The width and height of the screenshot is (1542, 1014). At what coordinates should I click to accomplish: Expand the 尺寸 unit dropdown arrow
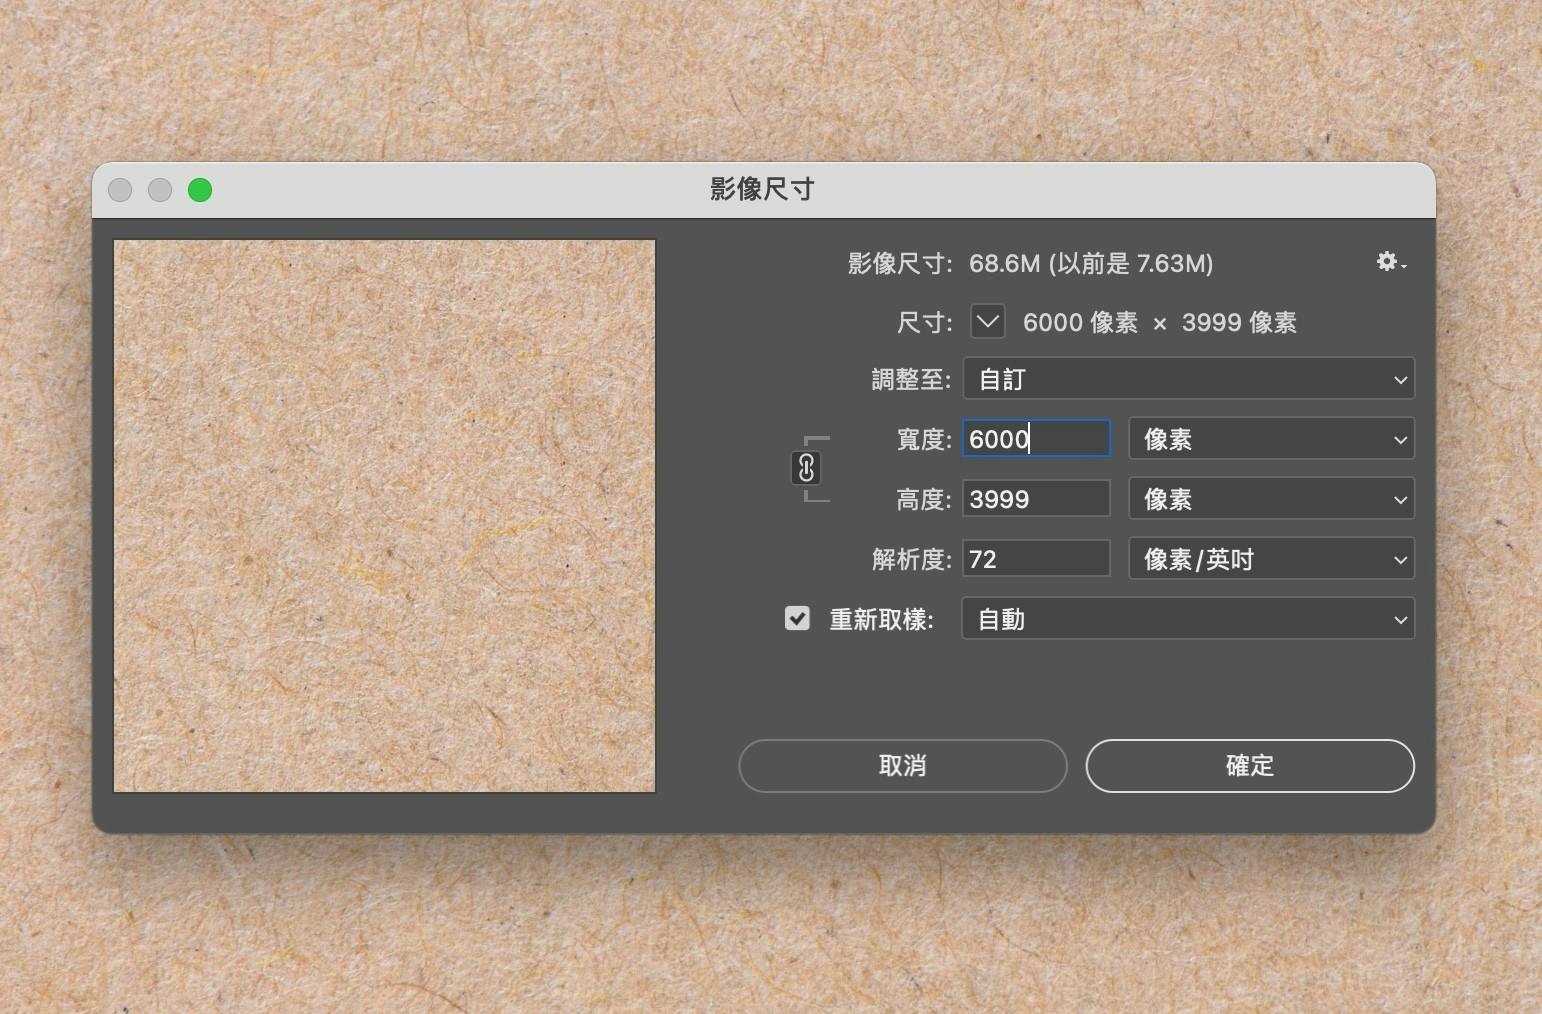point(987,322)
